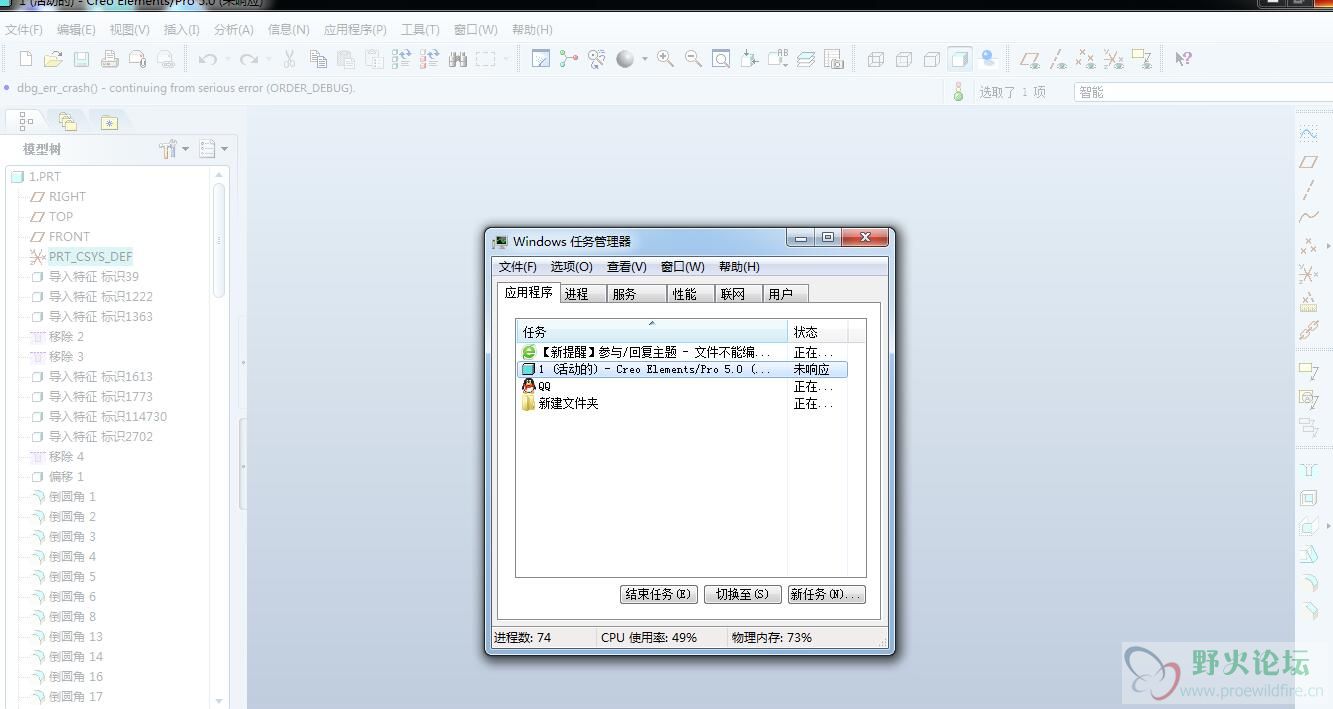Click the Datum Axis tool in right toolbar

click(1308, 189)
